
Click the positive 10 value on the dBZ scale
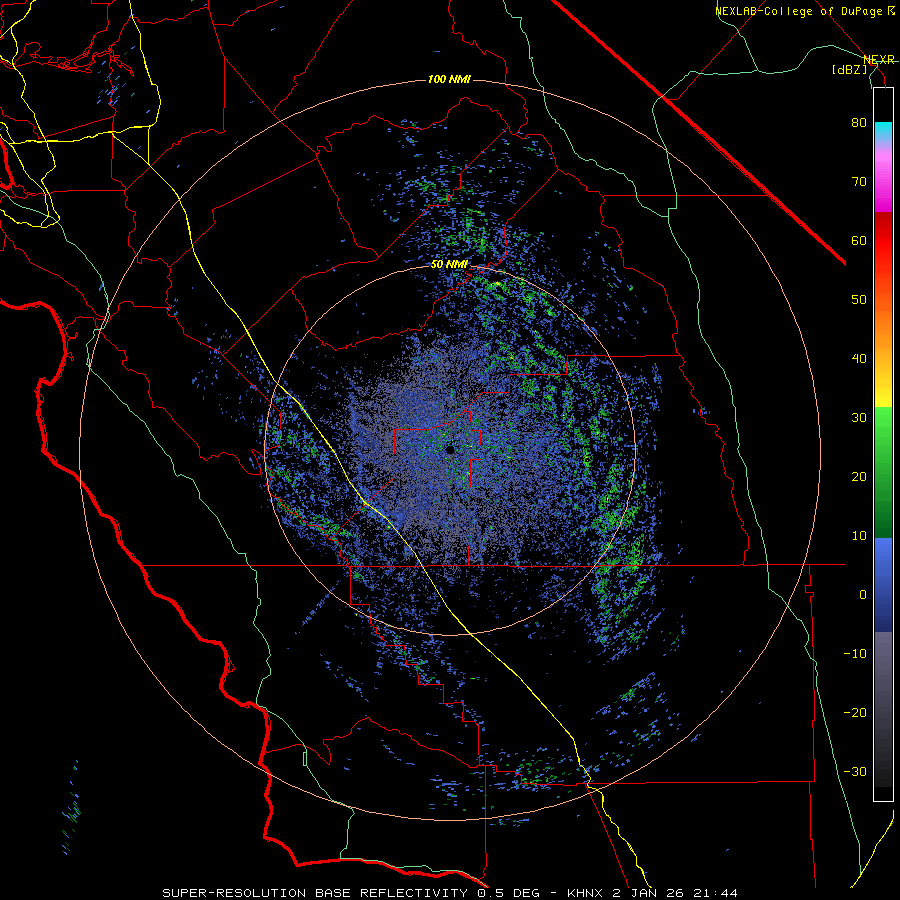[859, 536]
